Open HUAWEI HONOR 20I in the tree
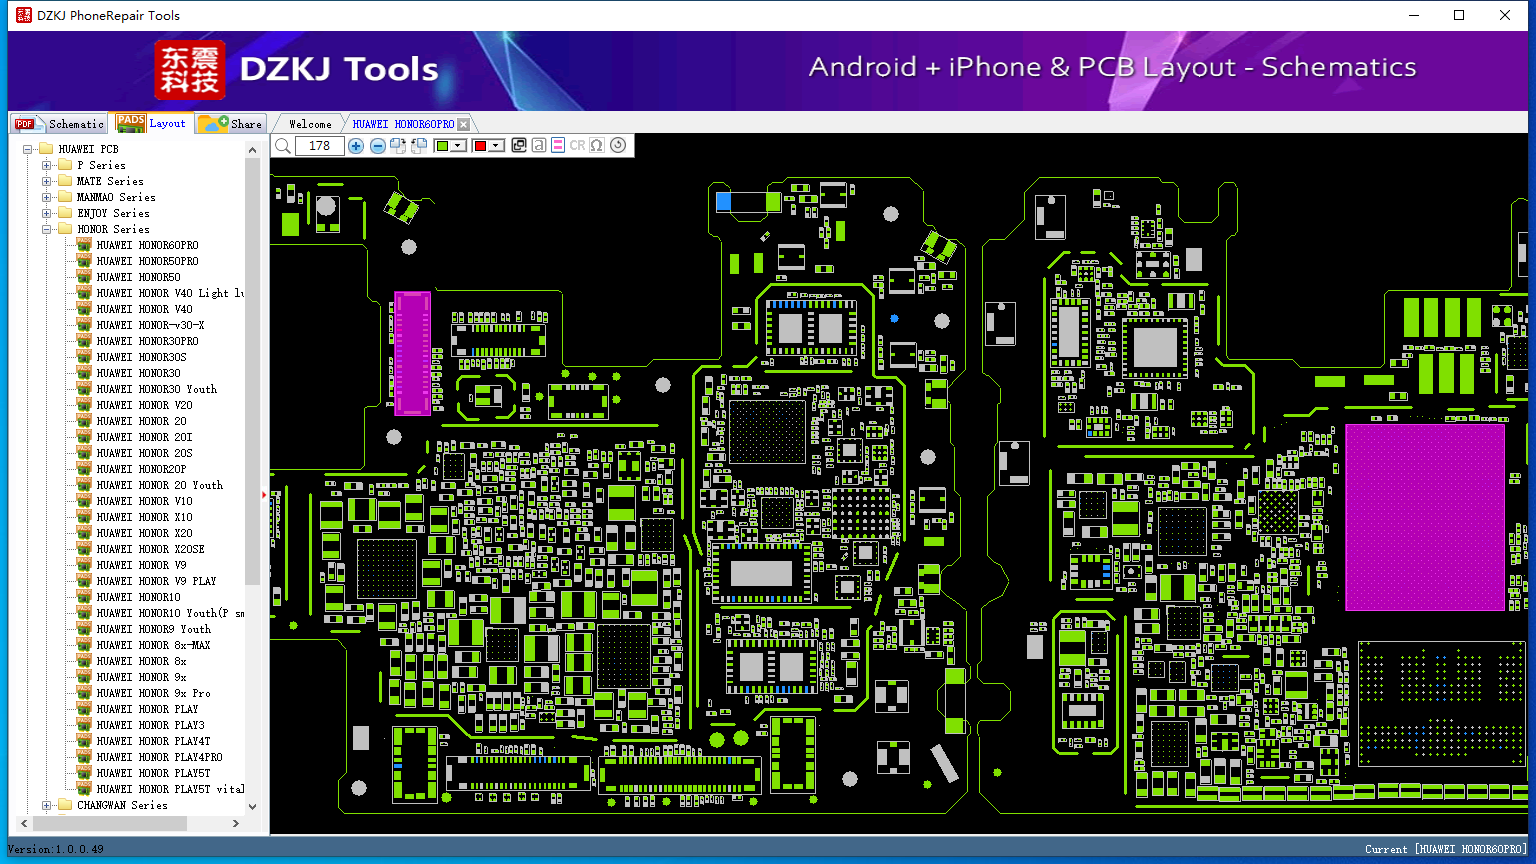 click(144, 437)
